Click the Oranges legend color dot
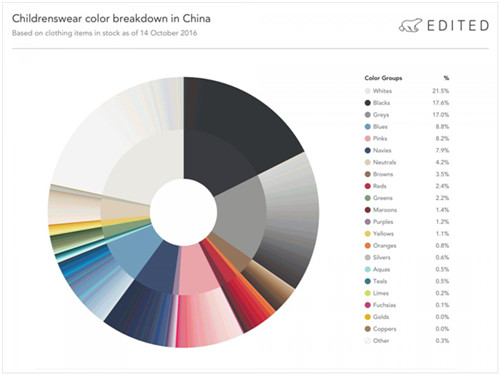500x375 pixels. tap(368, 246)
